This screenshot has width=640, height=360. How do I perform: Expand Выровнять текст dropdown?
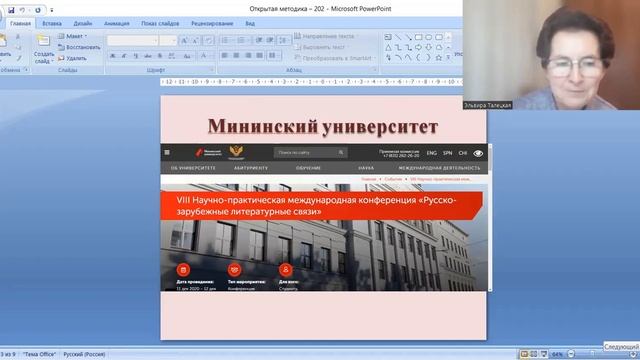tap(321, 47)
